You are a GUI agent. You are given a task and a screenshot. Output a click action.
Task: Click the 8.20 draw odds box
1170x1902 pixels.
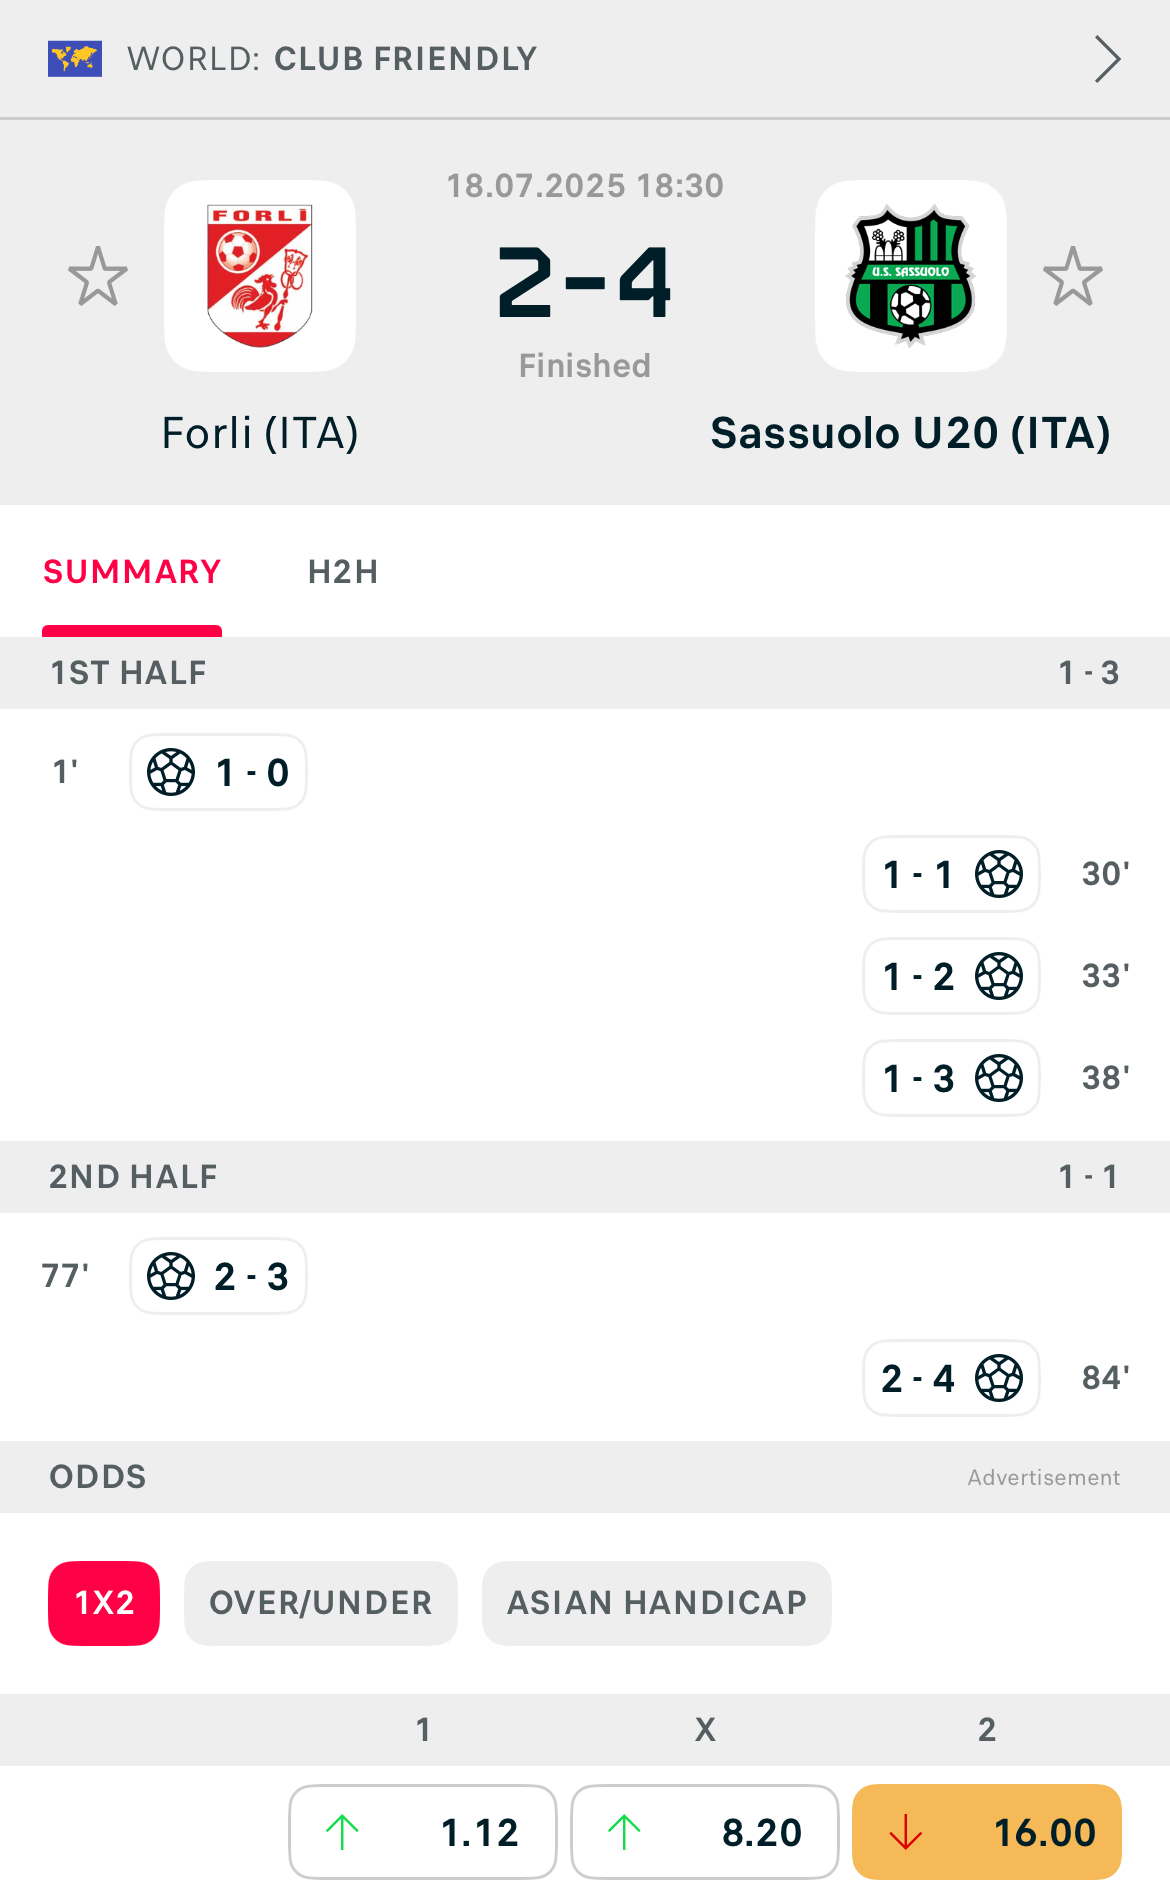(704, 1832)
